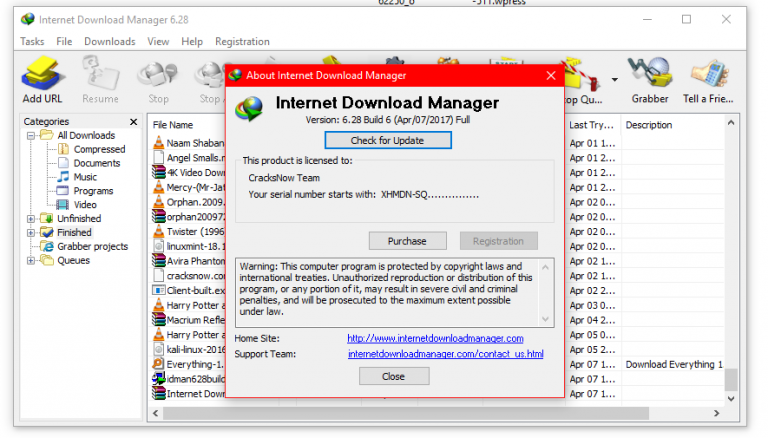The height and width of the screenshot is (438, 768).
Task: Click the warning text scroll down arrow
Action: click(x=545, y=319)
